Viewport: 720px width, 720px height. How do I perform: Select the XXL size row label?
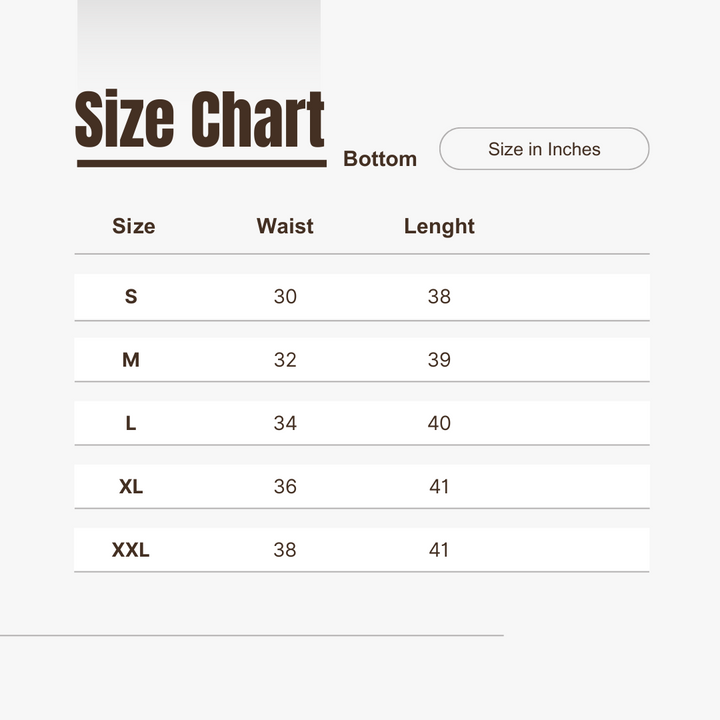[131, 550]
